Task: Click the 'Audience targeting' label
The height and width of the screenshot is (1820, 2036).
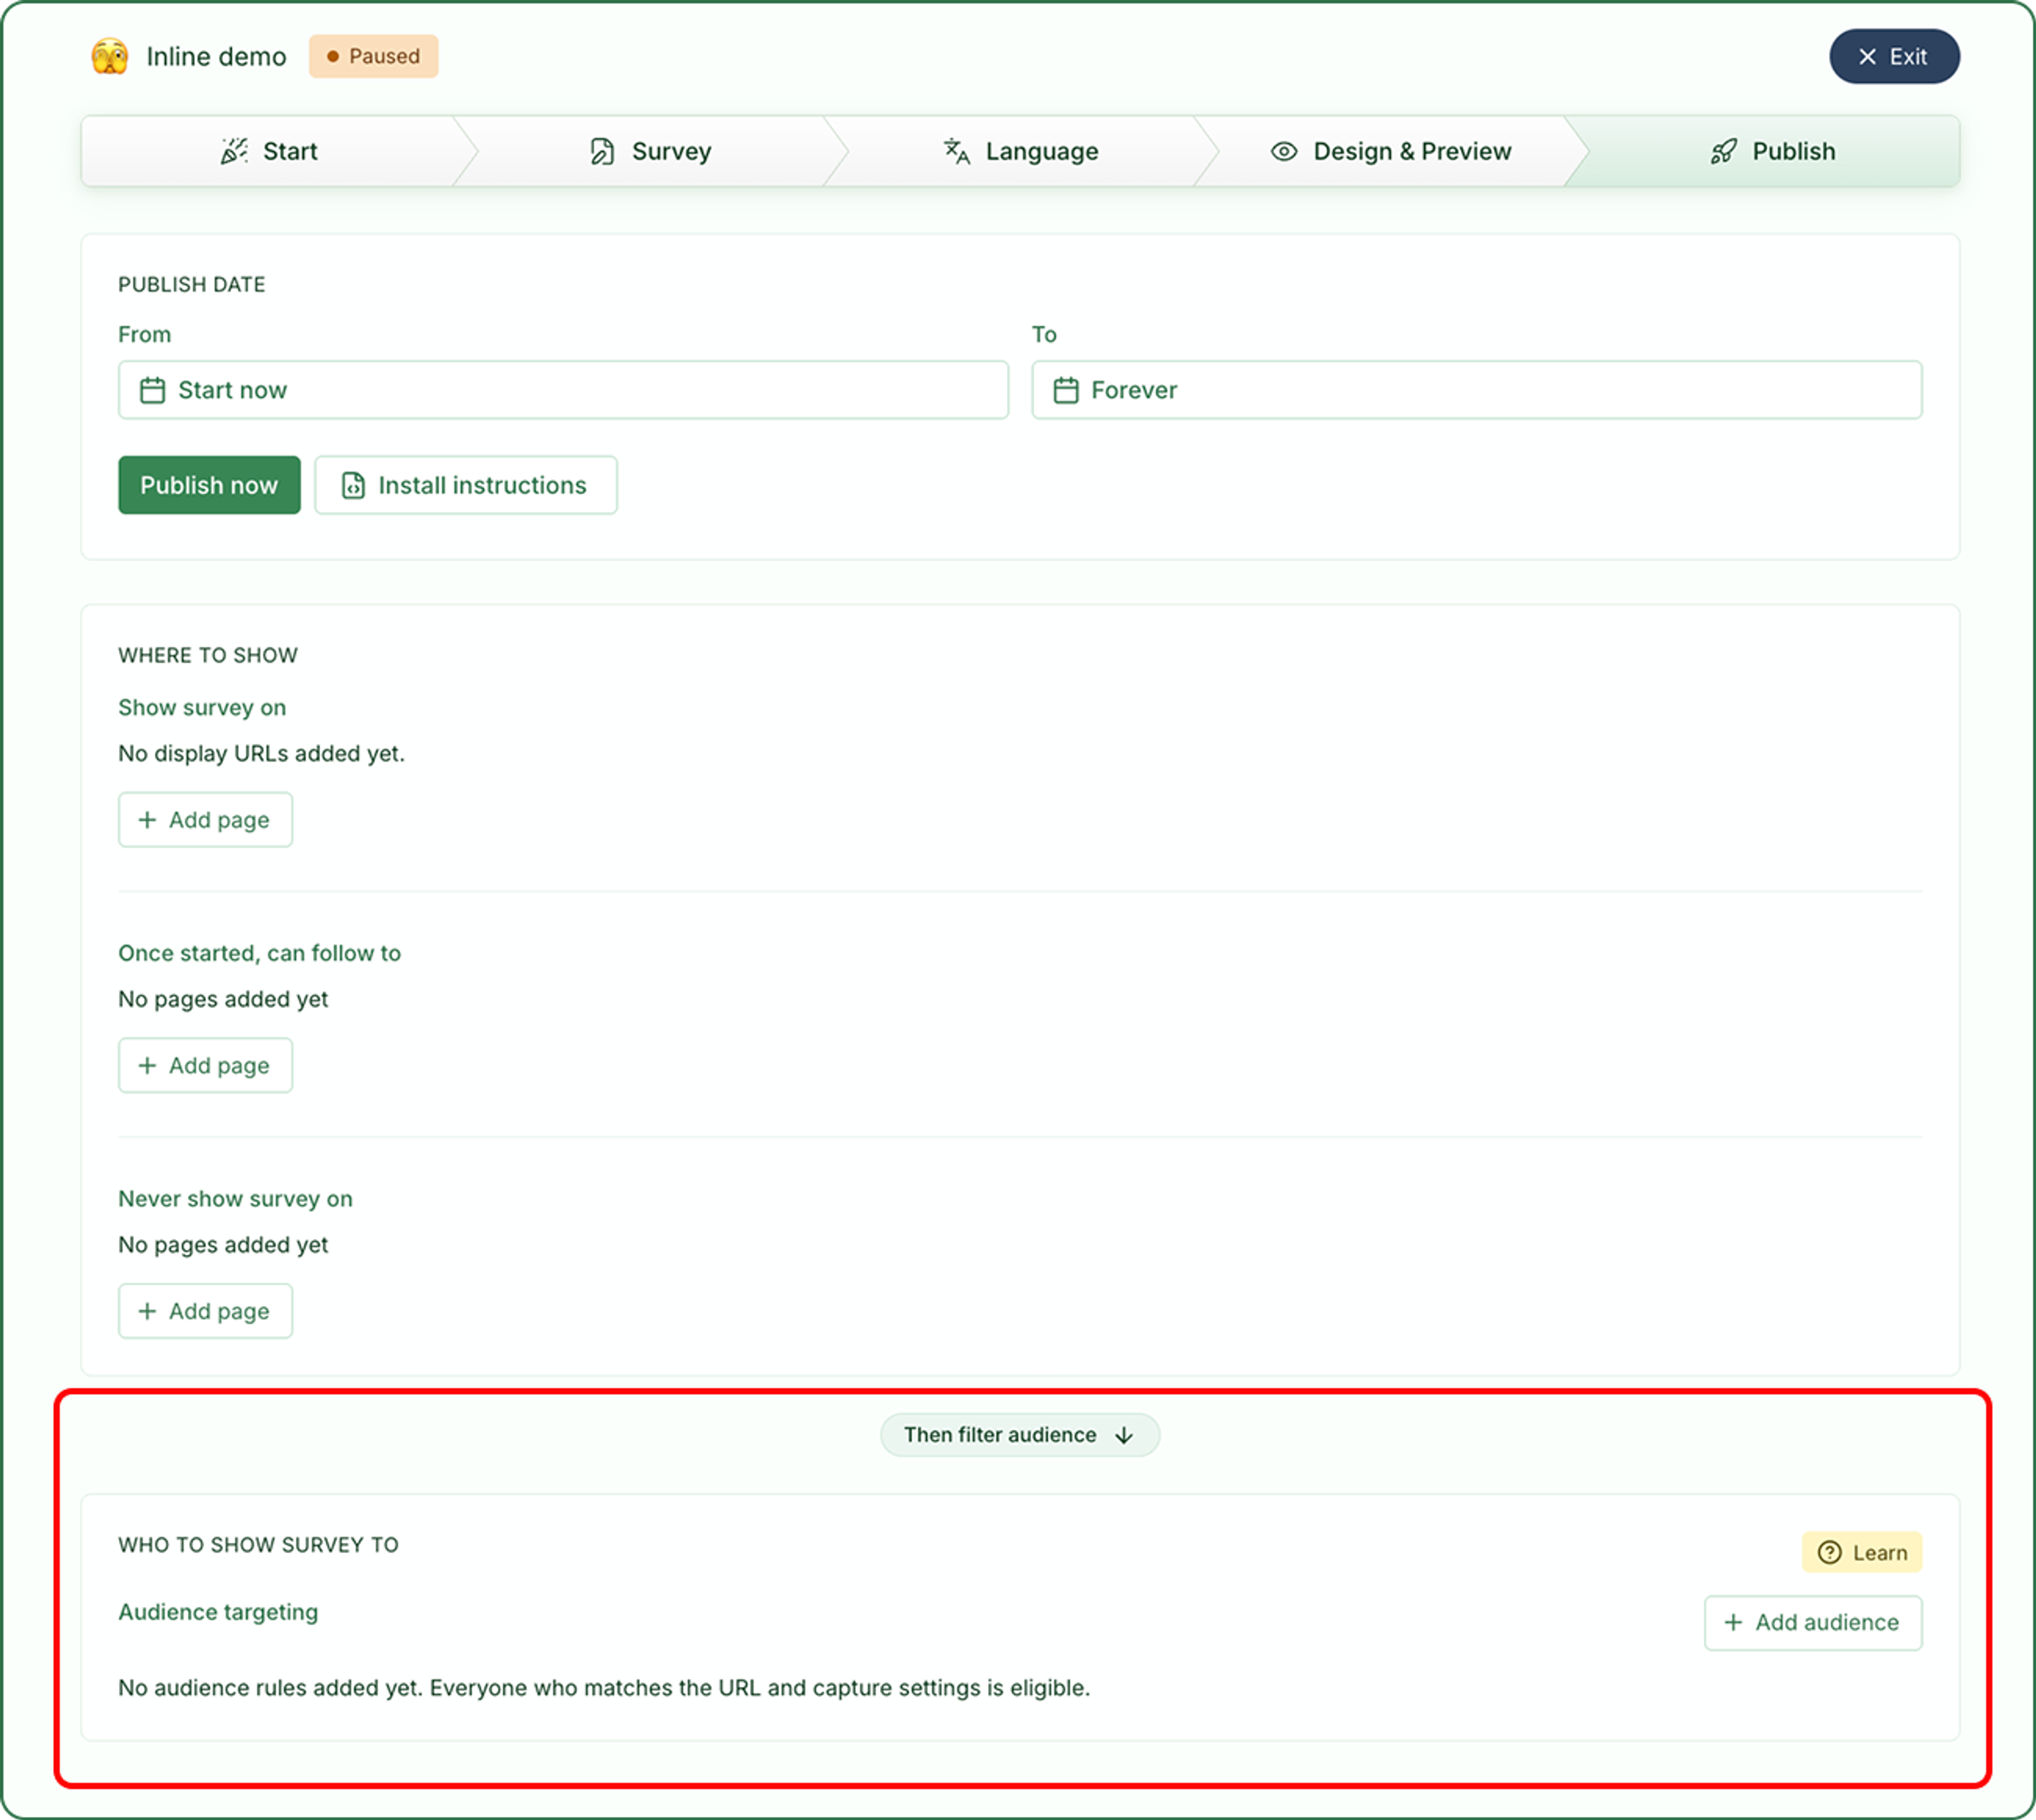Action: coord(218,1612)
